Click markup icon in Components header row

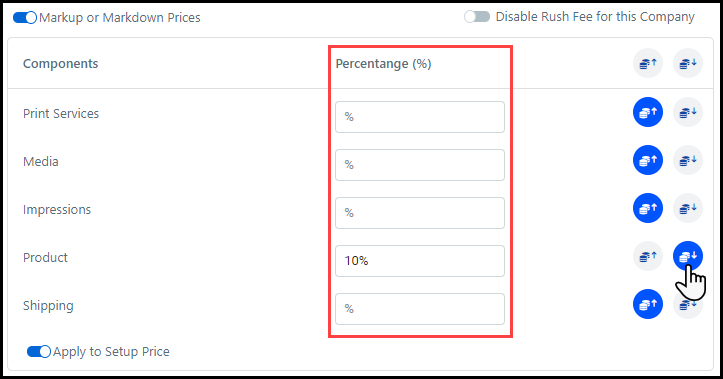[648, 63]
